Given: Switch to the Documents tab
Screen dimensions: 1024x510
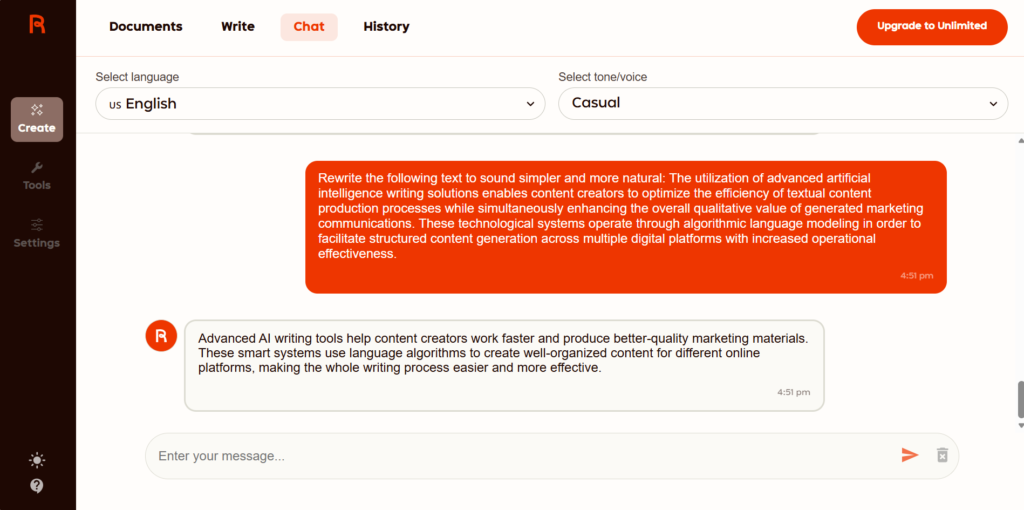Looking at the screenshot, I should click(x=146, y=27).
